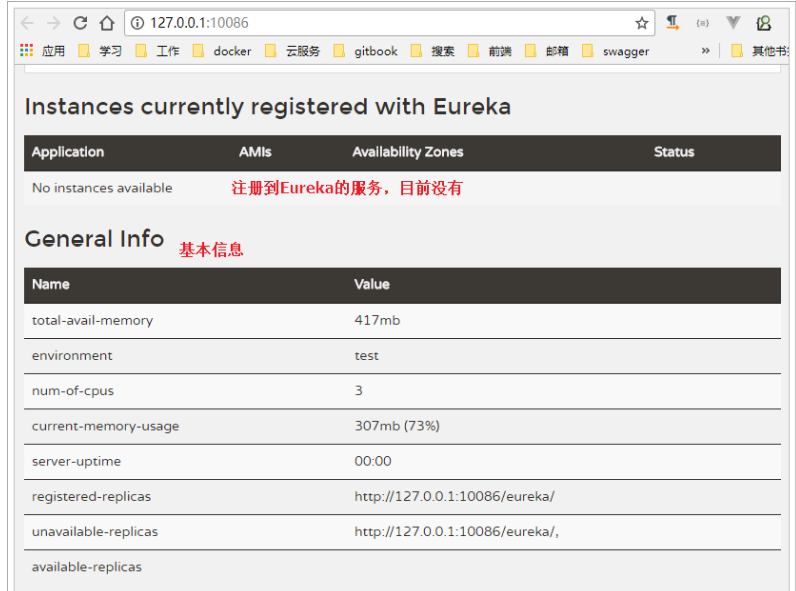
Task: Click the 'test' environment value
Action: 367,355
